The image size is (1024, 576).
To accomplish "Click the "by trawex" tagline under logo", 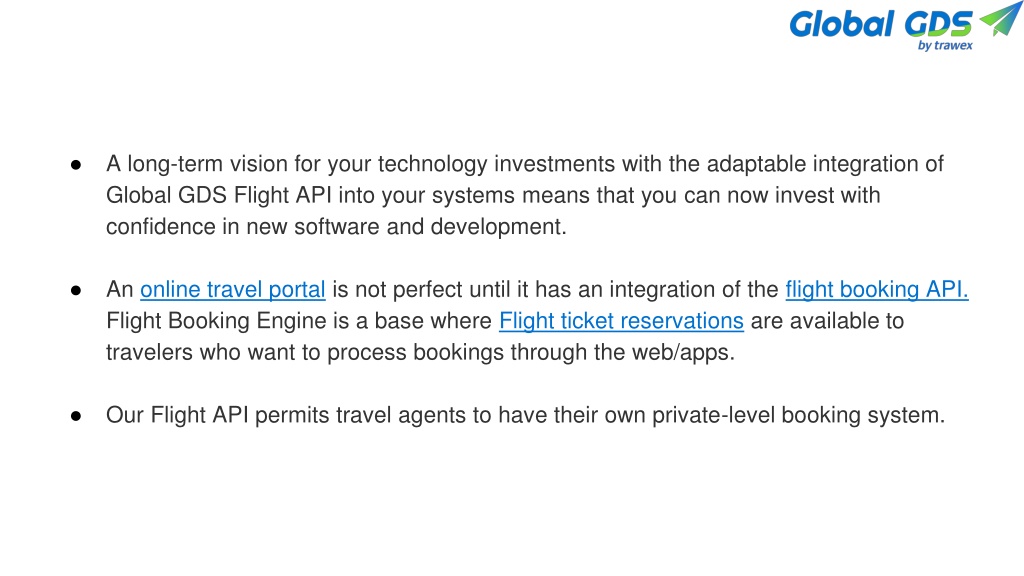I will 945,46.
